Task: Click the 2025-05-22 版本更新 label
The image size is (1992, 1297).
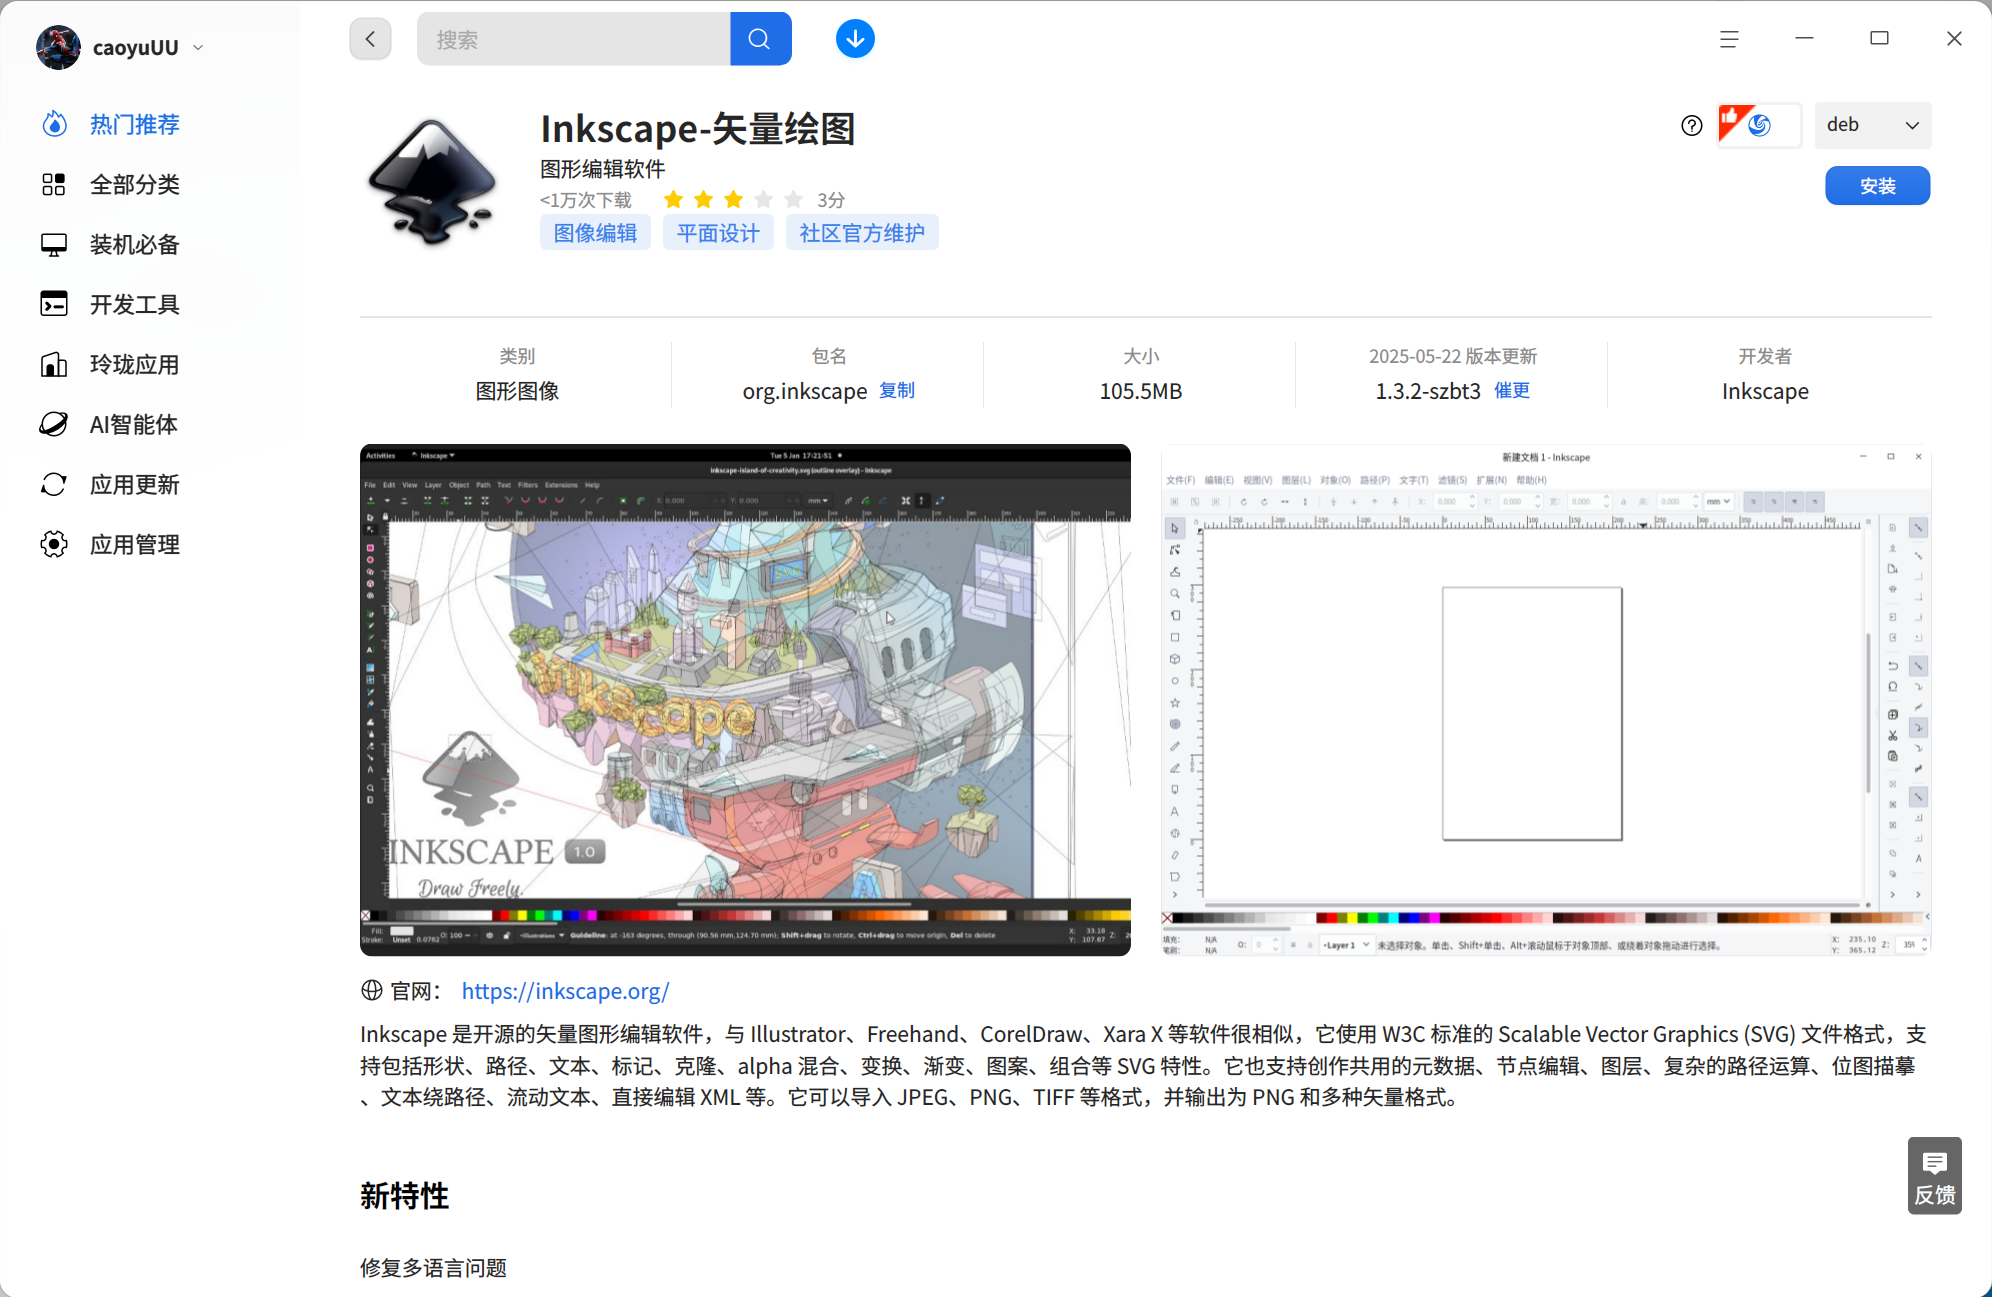Action: click(1453, 356)
